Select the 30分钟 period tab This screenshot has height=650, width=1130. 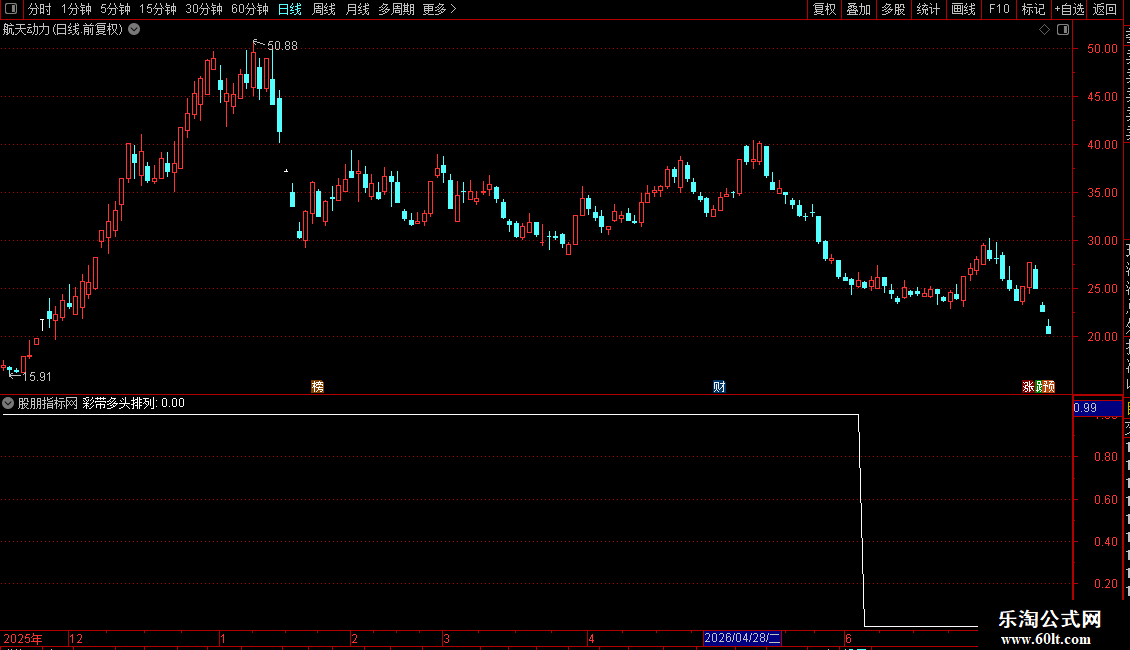click(204, 9)
